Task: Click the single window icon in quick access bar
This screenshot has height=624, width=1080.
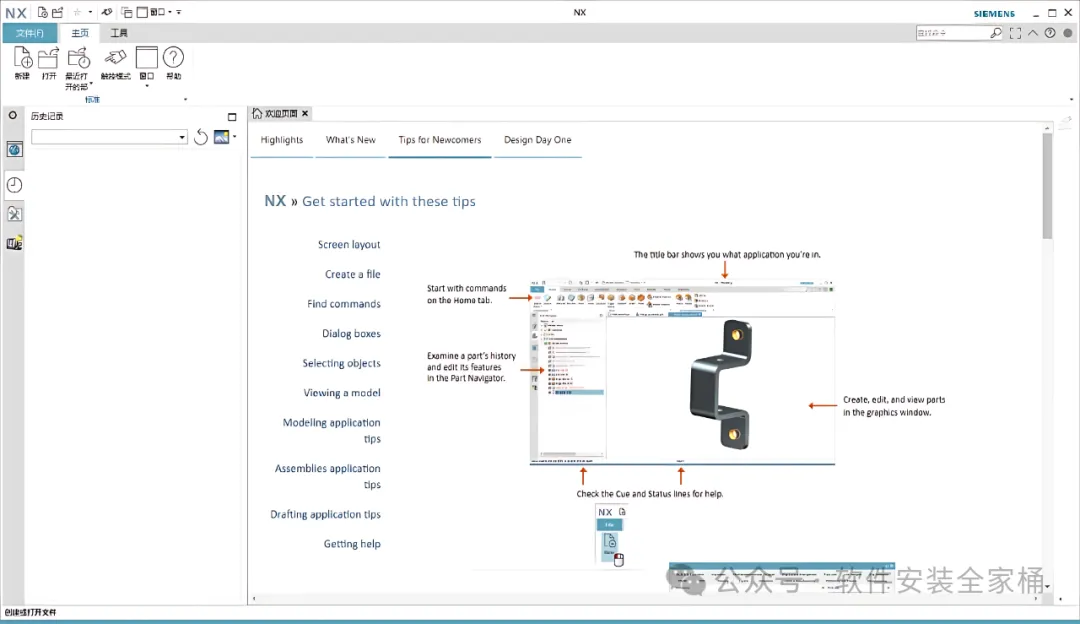Action: click(x=142, y=12)
